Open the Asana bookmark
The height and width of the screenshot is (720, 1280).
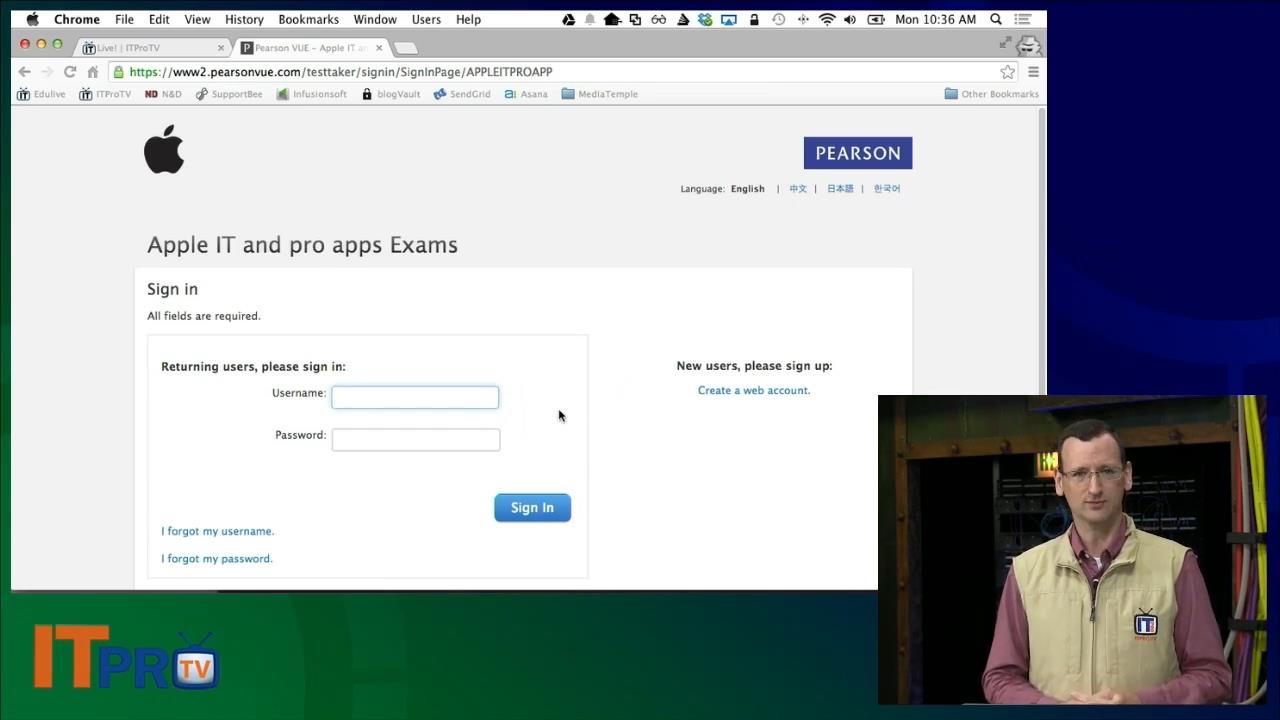coord(526,94)
